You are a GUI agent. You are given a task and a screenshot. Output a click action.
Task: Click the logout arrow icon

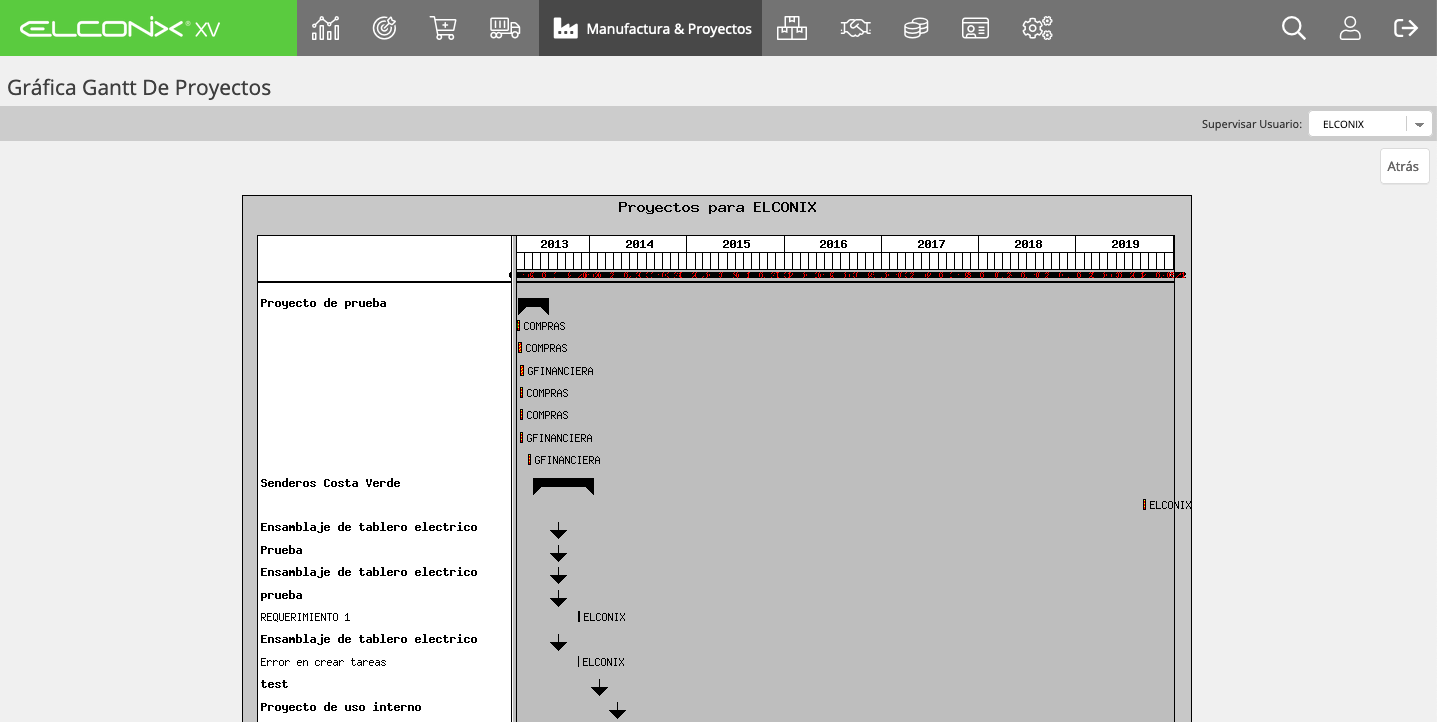(1406, 28)
